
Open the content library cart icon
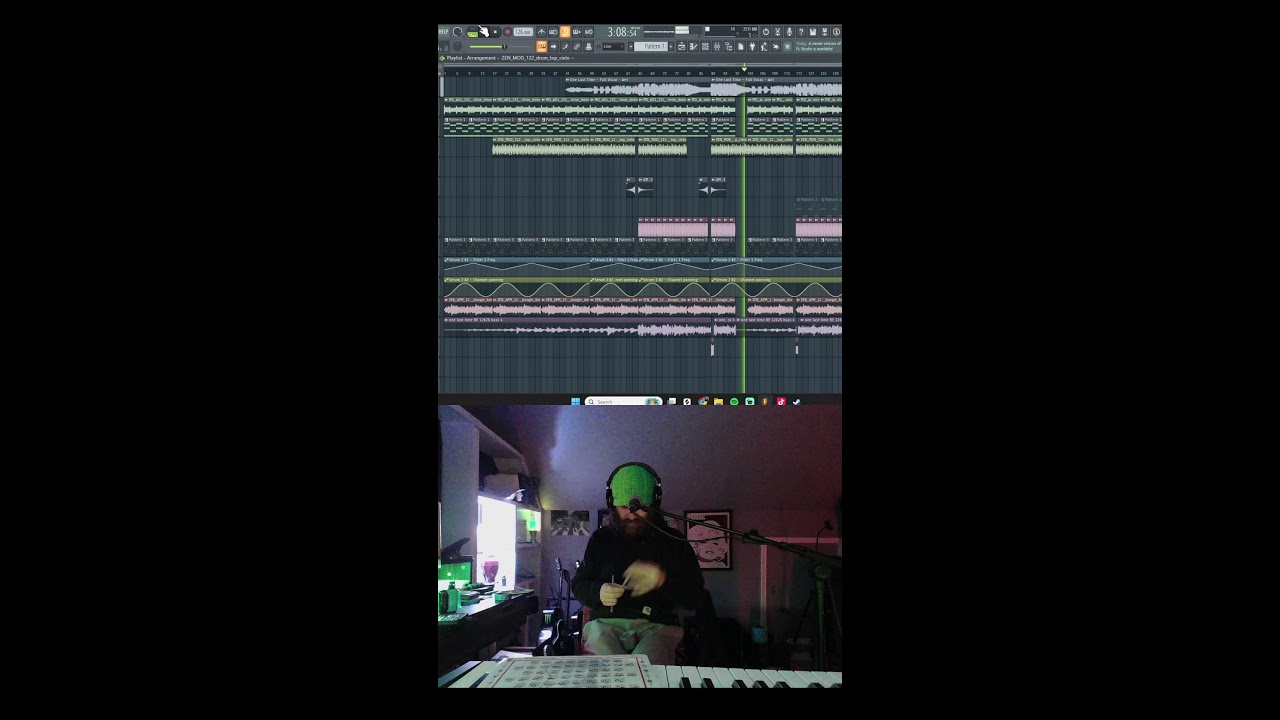(787, 46)
